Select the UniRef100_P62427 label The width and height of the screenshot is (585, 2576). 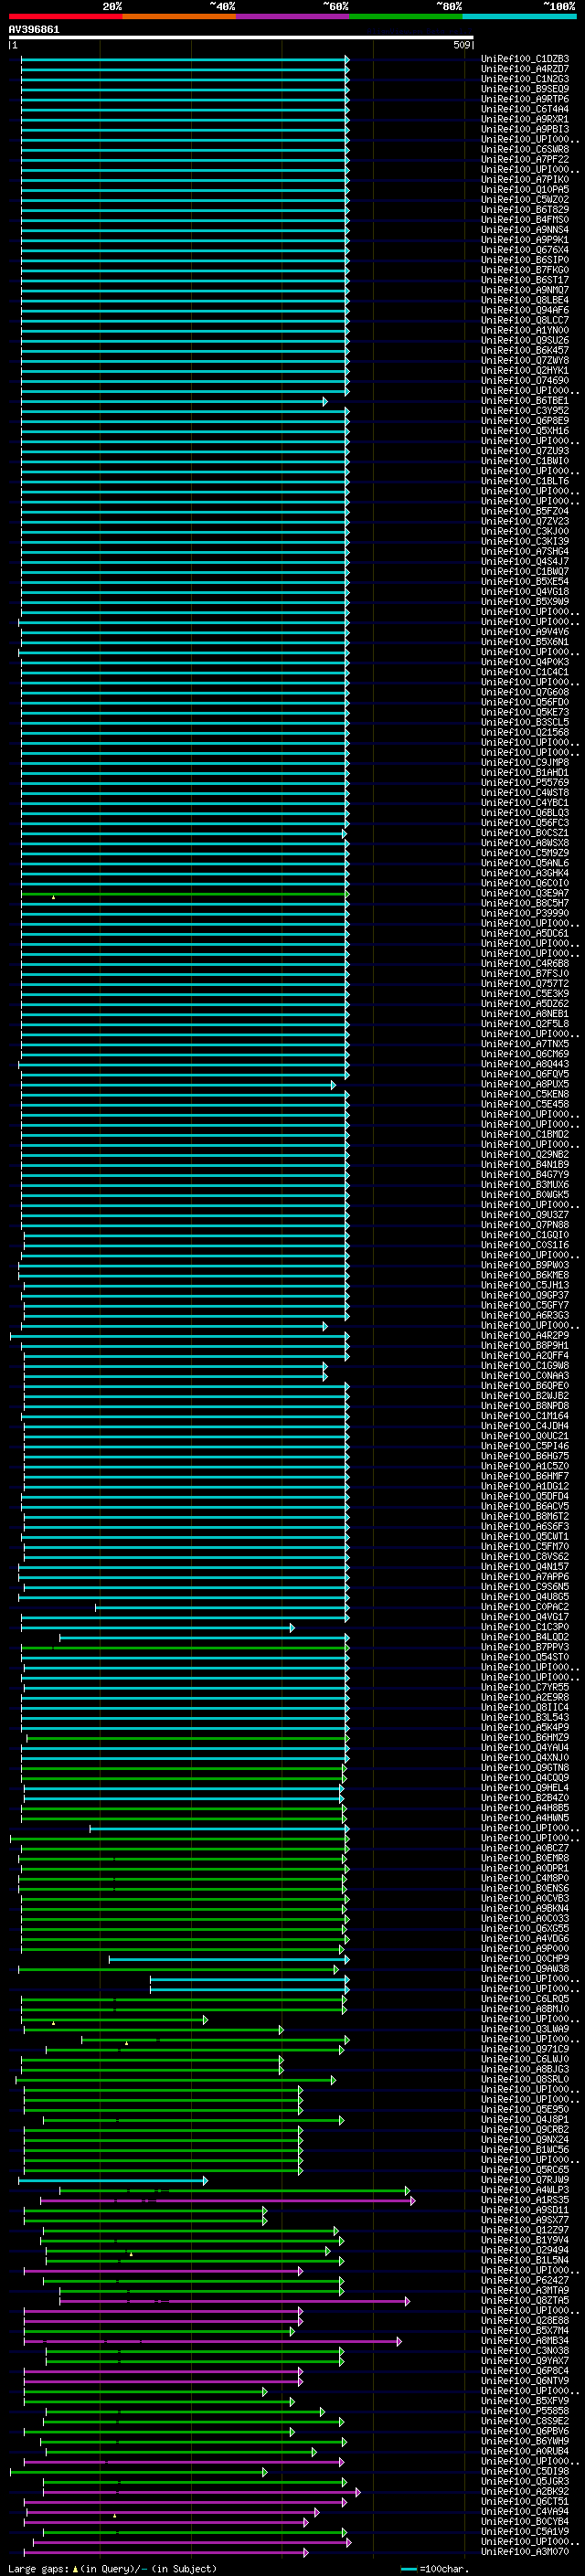tap(525, 2282)
